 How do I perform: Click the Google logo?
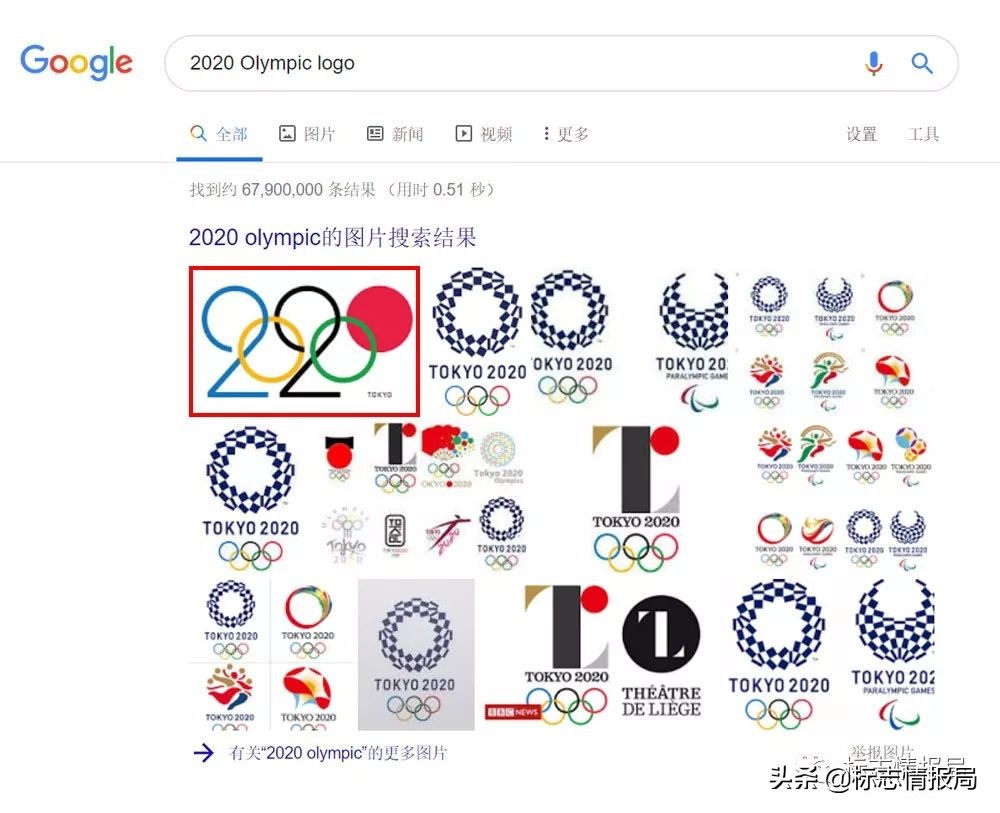(x=77, y=62)
